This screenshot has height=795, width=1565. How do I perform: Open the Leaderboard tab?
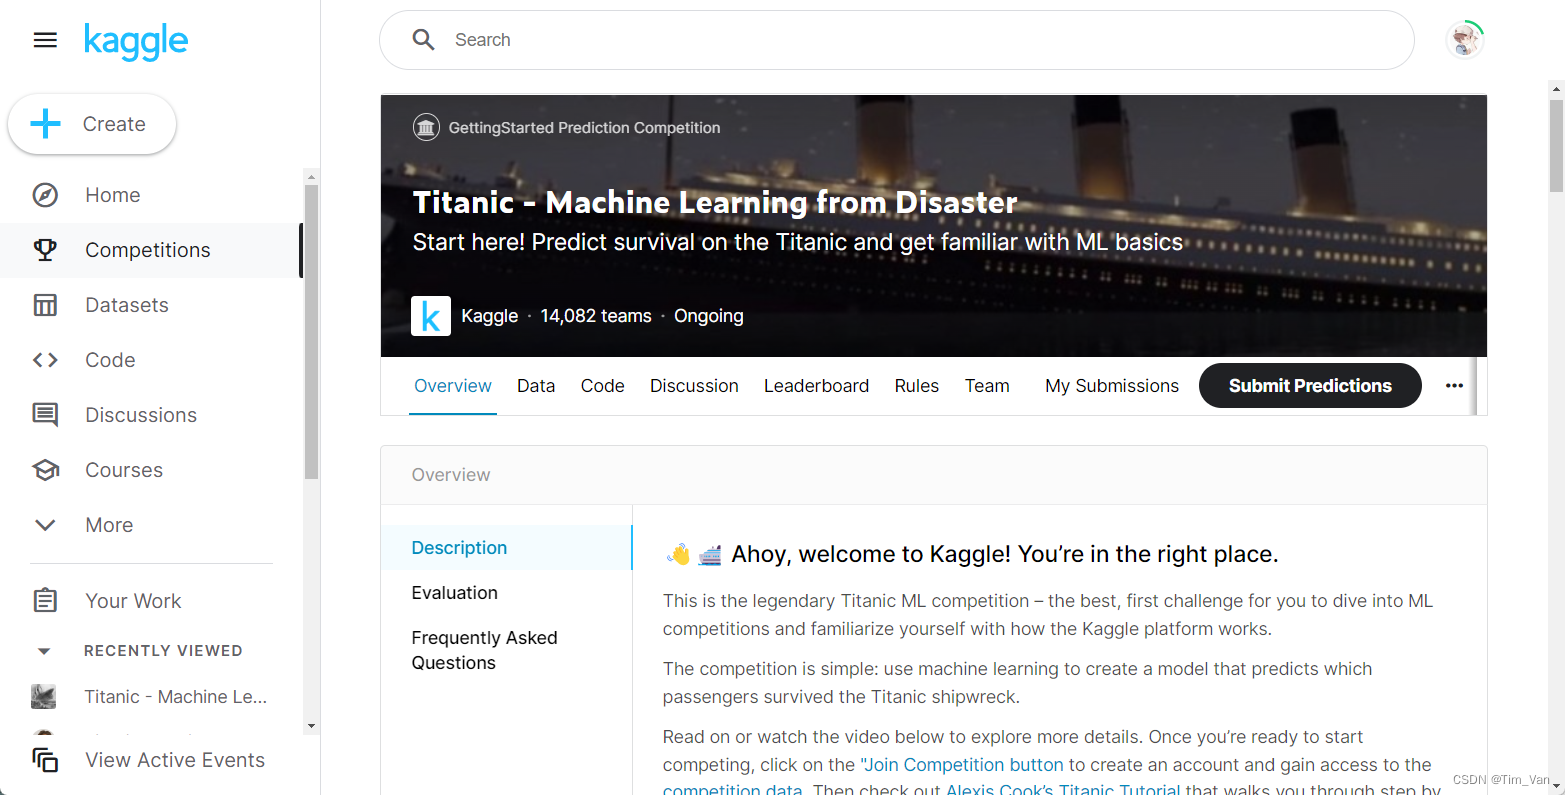(x=816, y=385)
